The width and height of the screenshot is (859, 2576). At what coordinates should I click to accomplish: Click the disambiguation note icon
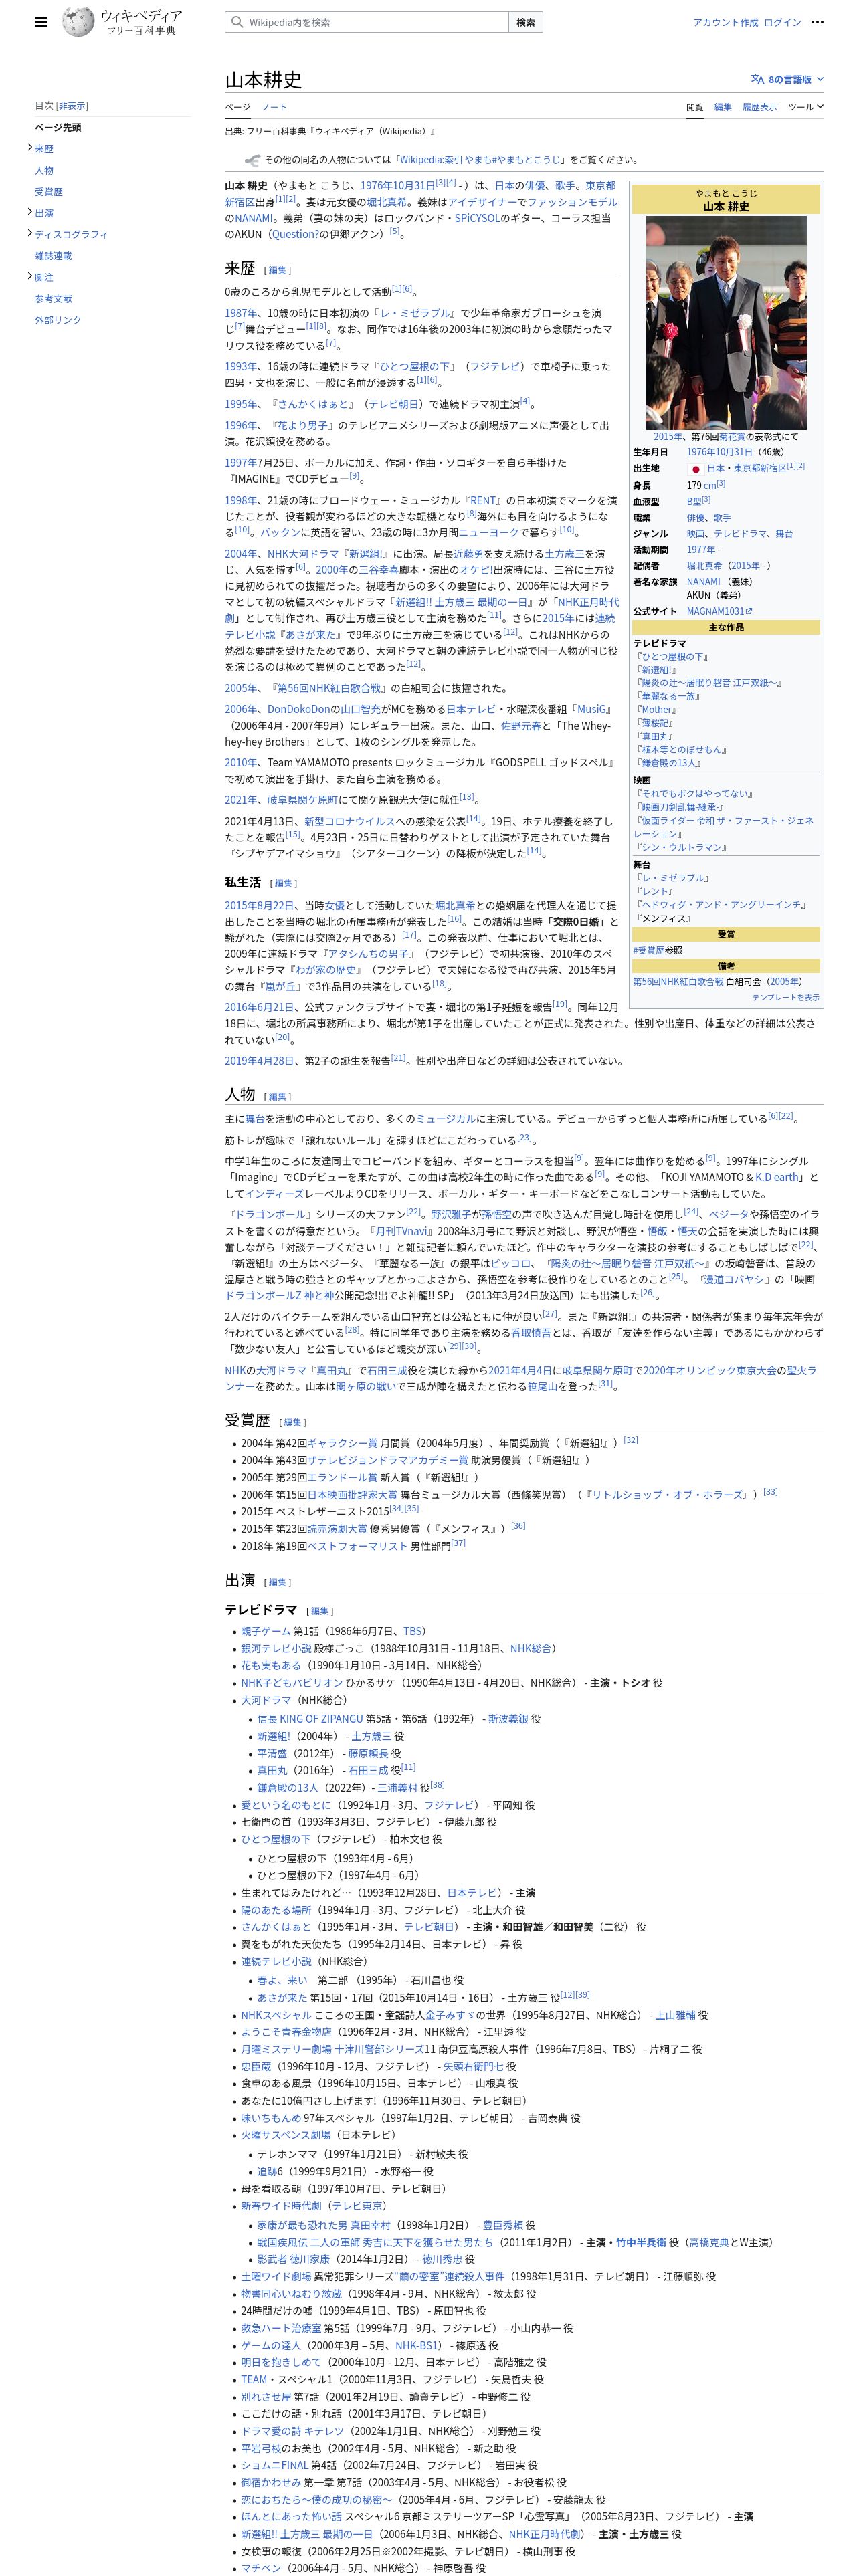point(252,160)
